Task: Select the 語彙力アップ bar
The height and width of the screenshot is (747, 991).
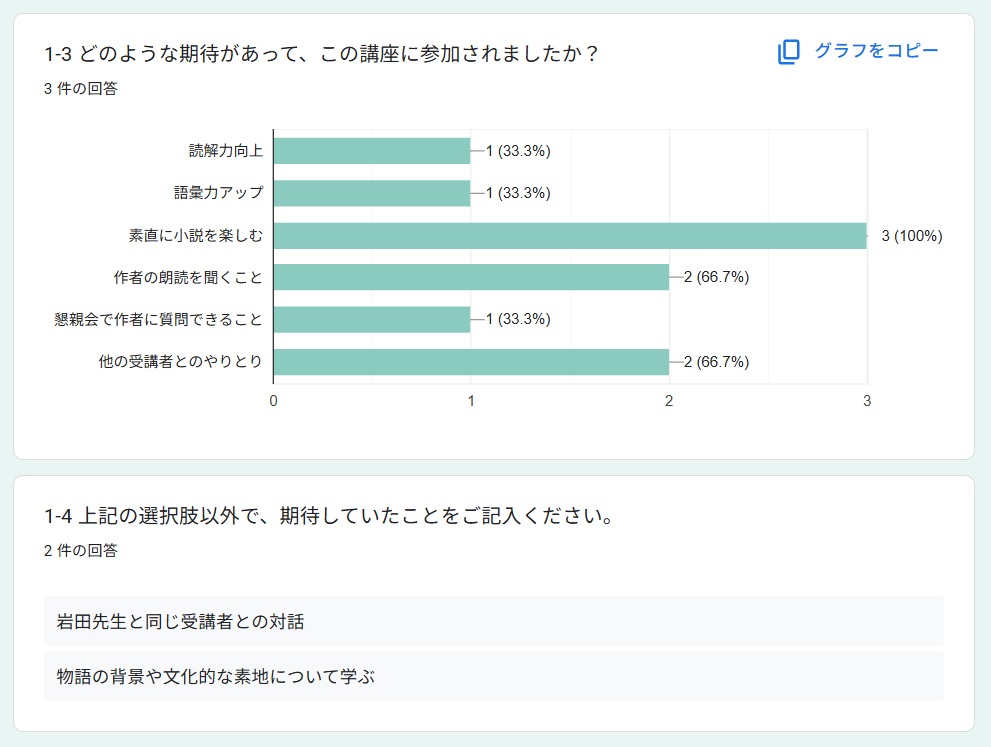Action: (x=371, y=193)
